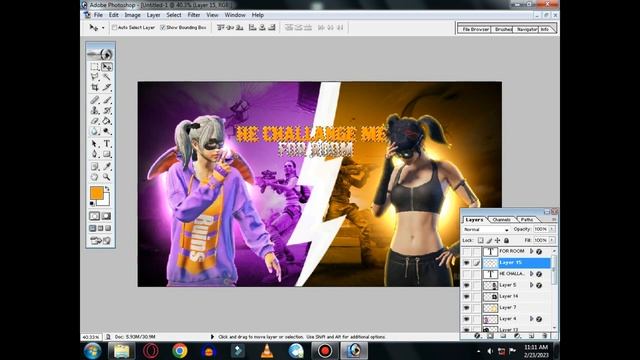
Task: Select the Zoom tool
Action: coord(107,177)
